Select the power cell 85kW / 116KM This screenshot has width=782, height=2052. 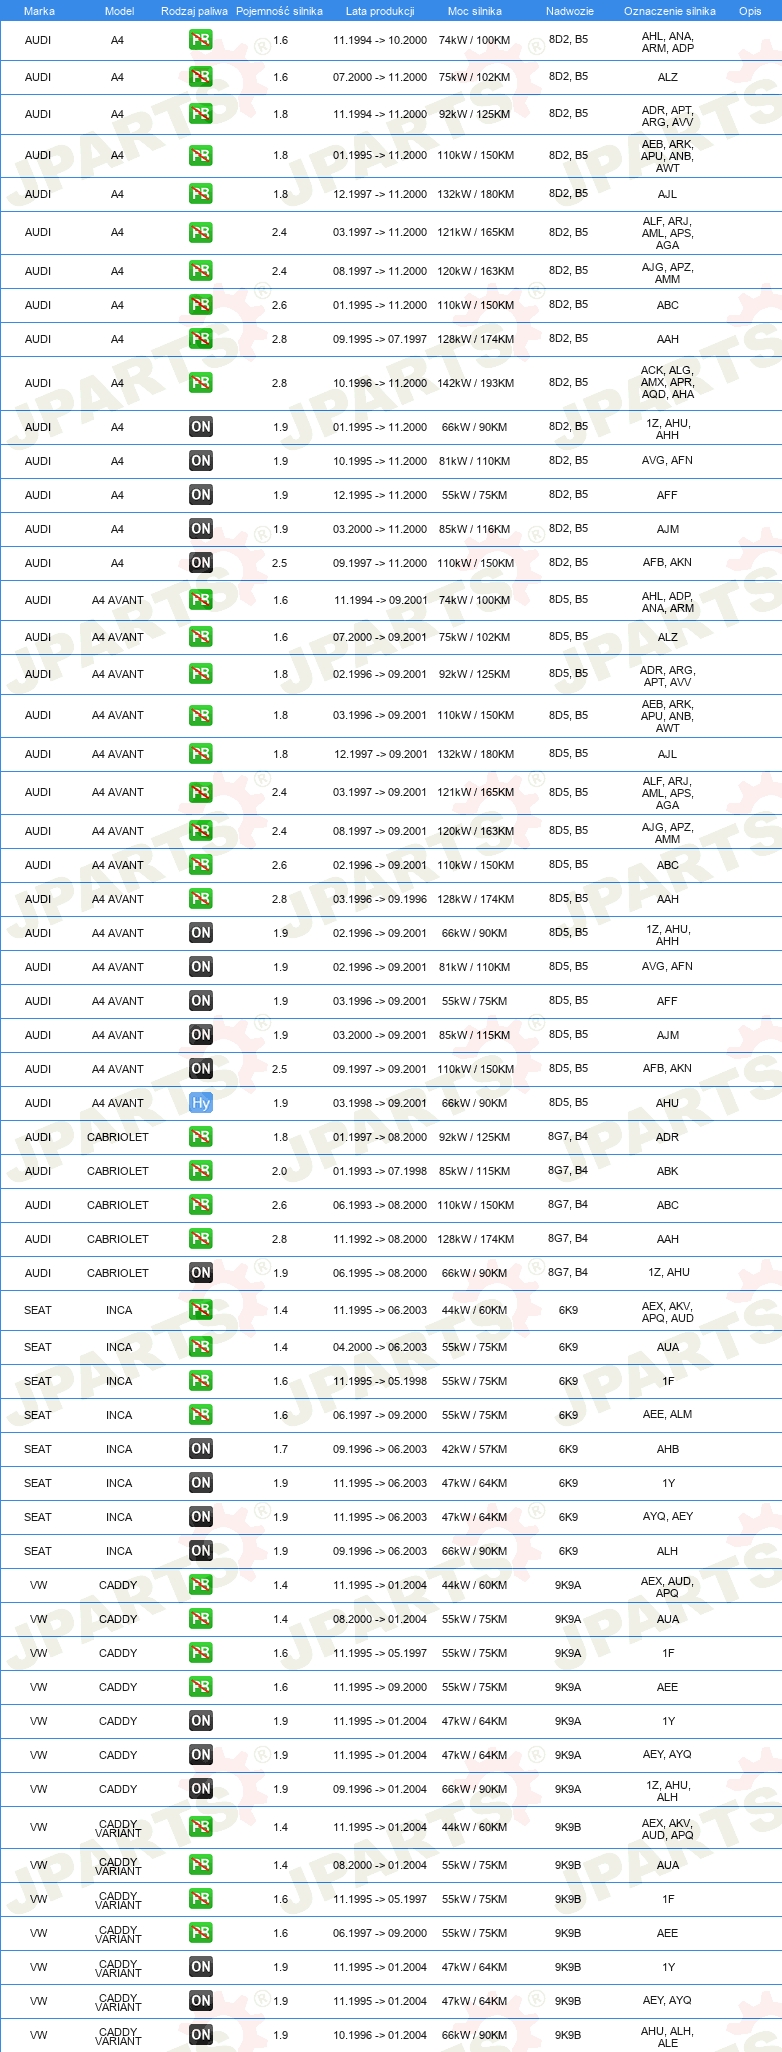474,529
